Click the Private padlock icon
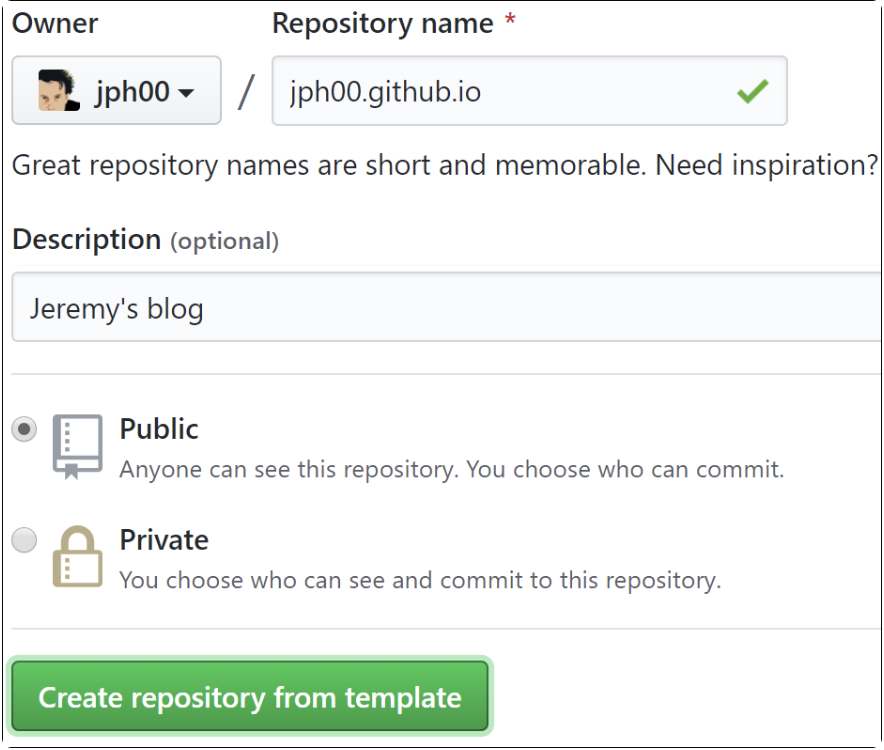884x750 pixels. [x=77, y=556]
